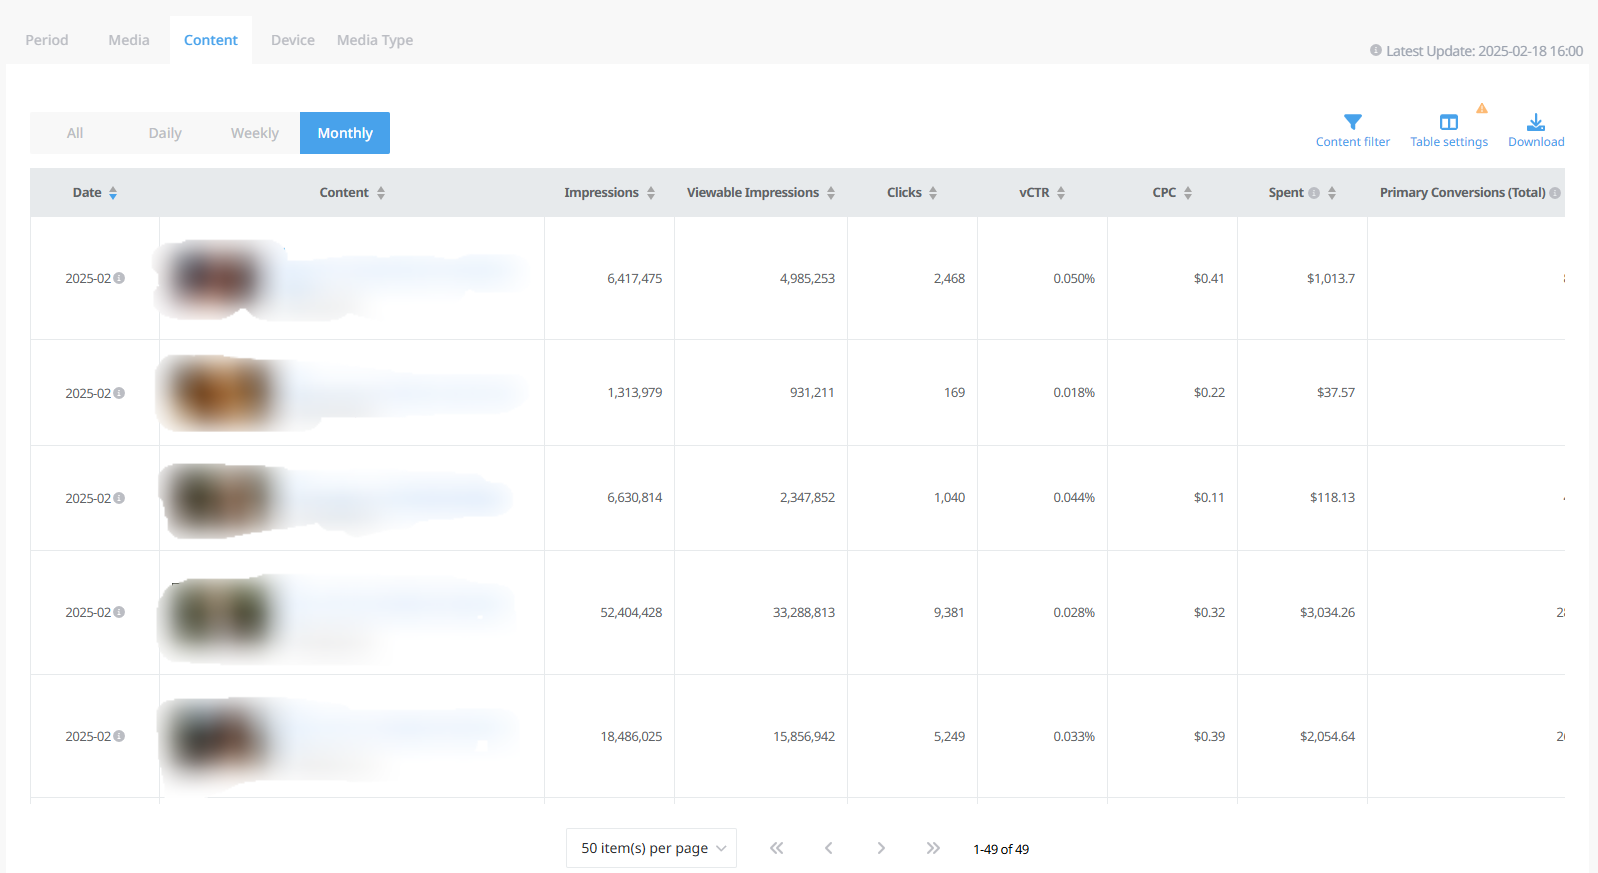The width and height of the screenshot is (1598, 873).
Task: Switch to the Media tab
Action: pyautogui.click(x=129, y=40)
